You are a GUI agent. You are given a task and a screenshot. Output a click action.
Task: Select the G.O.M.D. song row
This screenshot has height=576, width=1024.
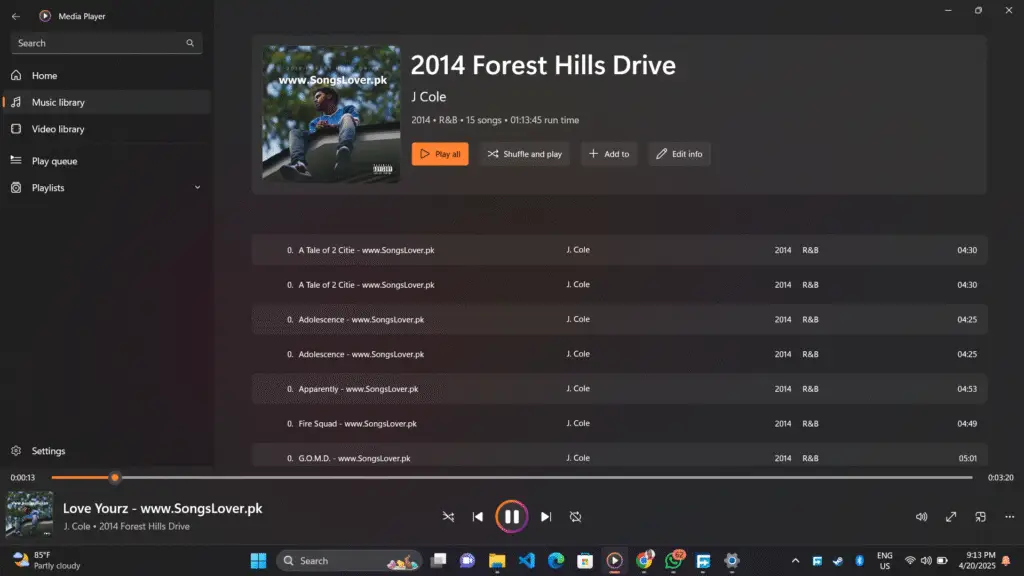click(x=619, y=456)
